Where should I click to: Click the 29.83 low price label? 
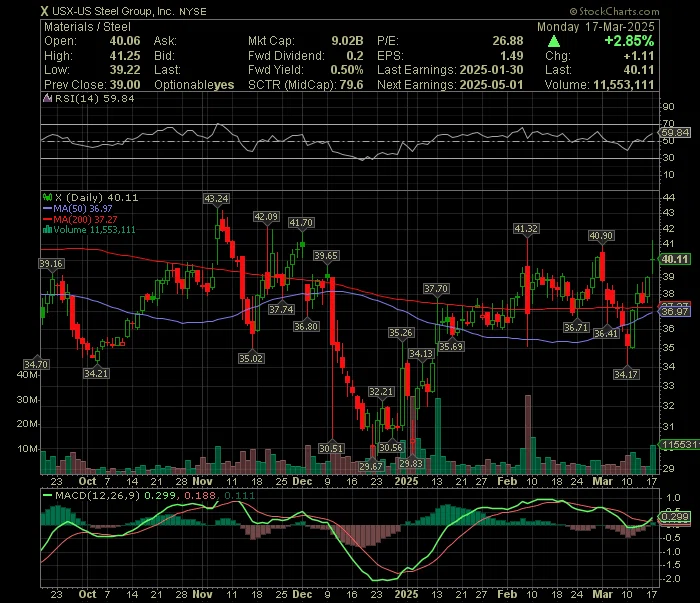(411, 463)
